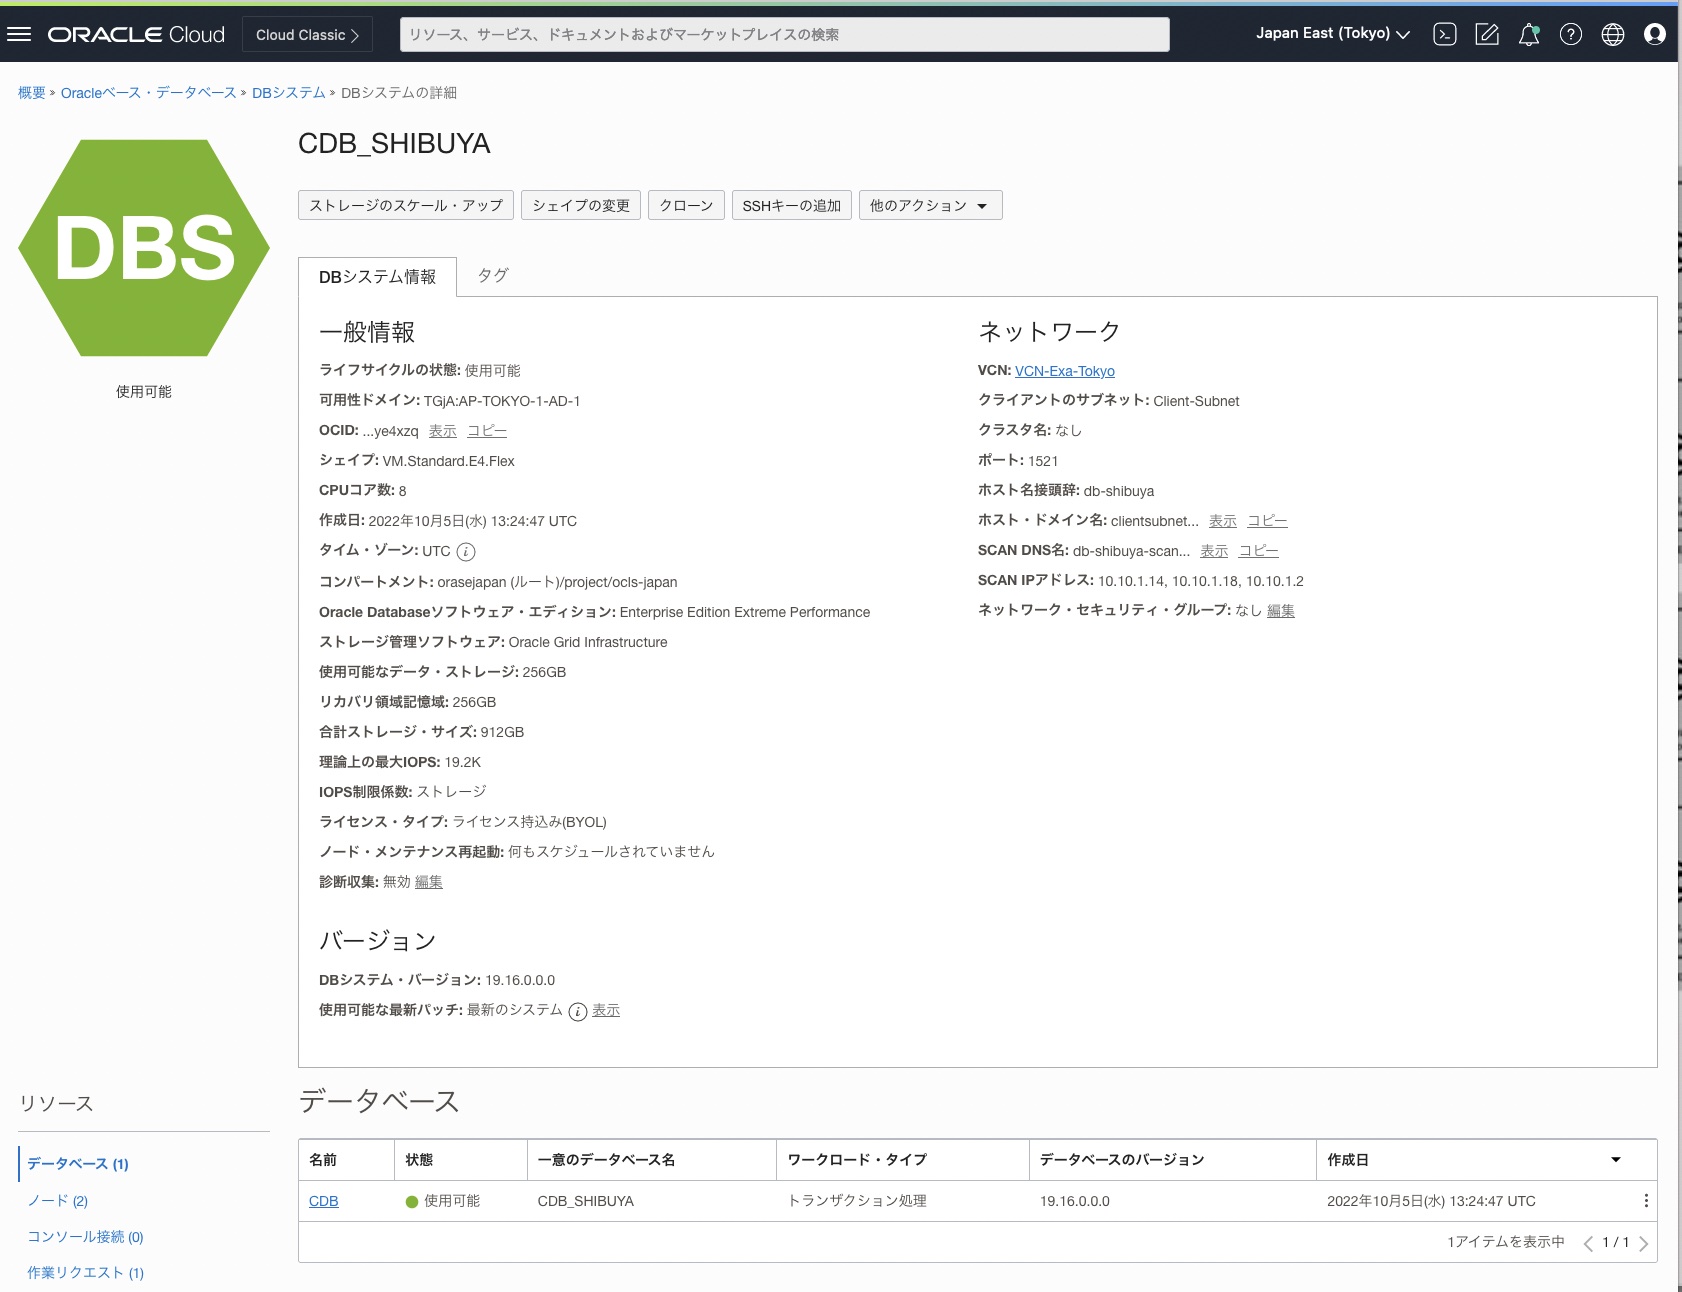
Task: Click the ORACLE Cloud logo
Action: tap(136, 34)
